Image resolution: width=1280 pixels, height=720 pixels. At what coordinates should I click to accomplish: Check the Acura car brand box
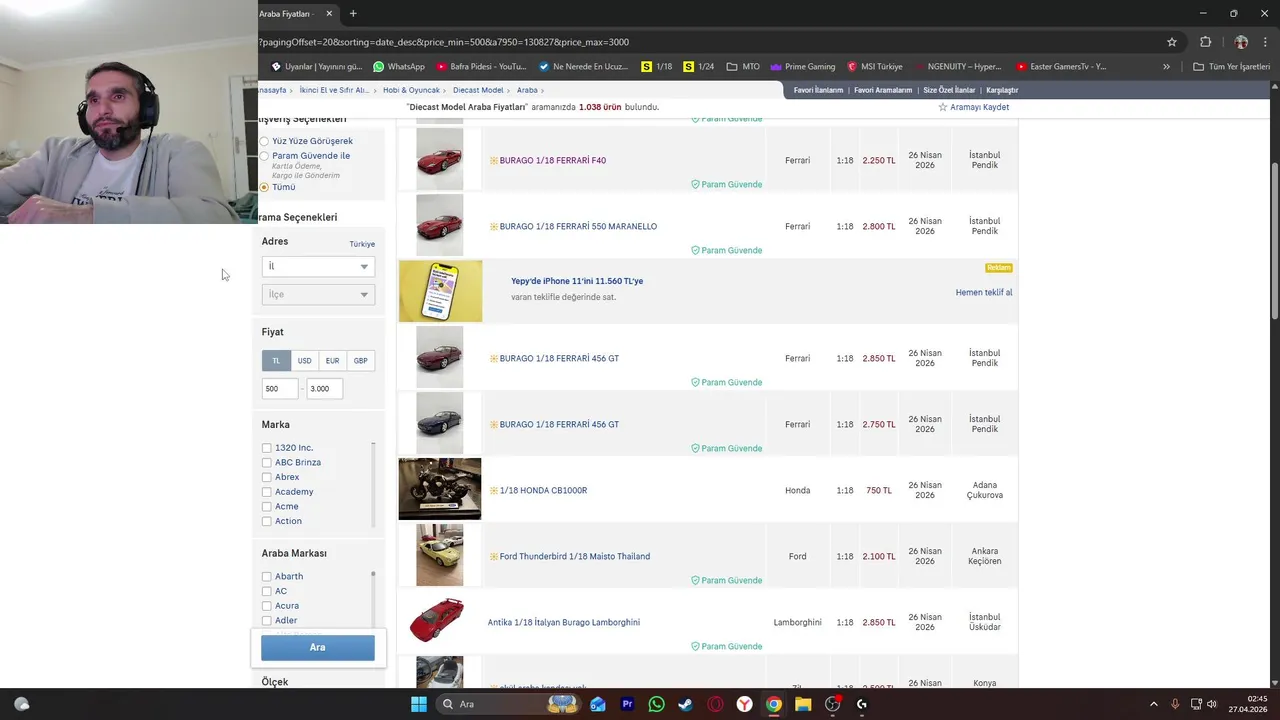pos(267,606)
